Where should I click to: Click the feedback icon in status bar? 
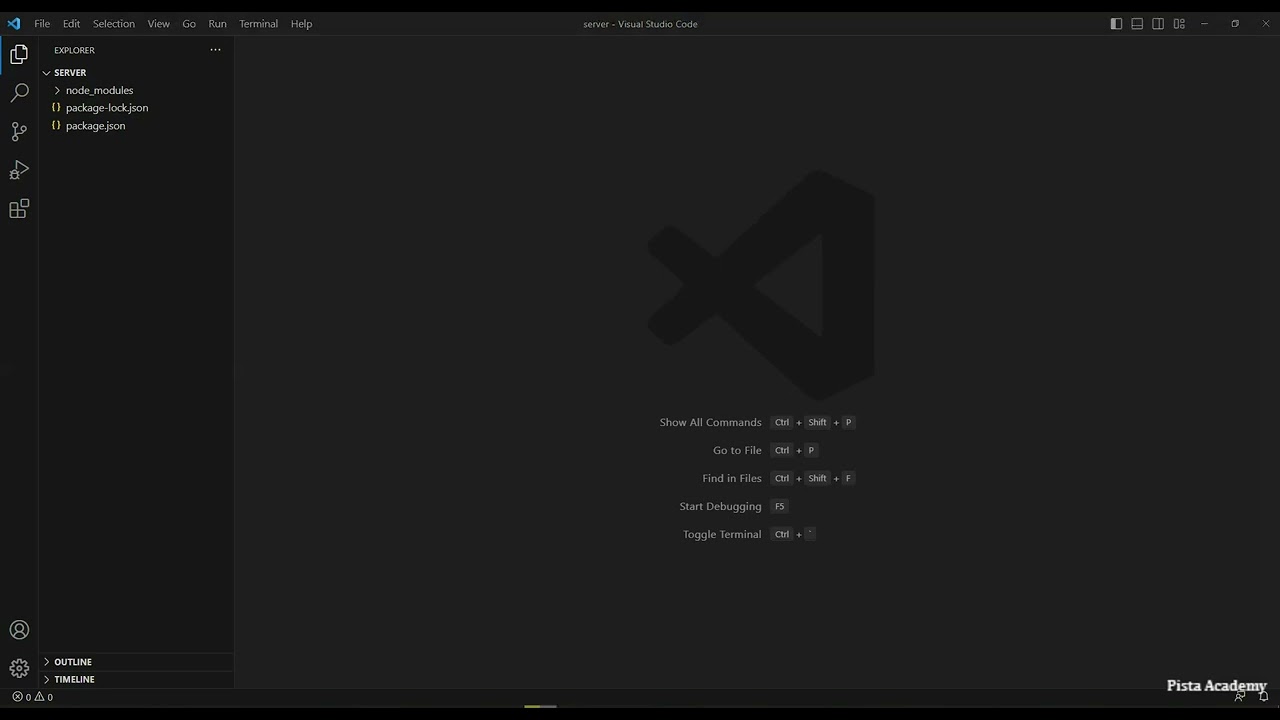1240,696
